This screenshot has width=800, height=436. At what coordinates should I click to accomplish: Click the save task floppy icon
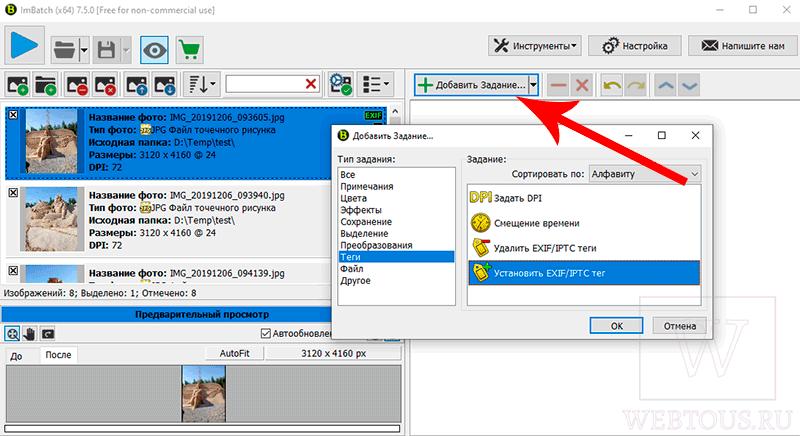106,49
